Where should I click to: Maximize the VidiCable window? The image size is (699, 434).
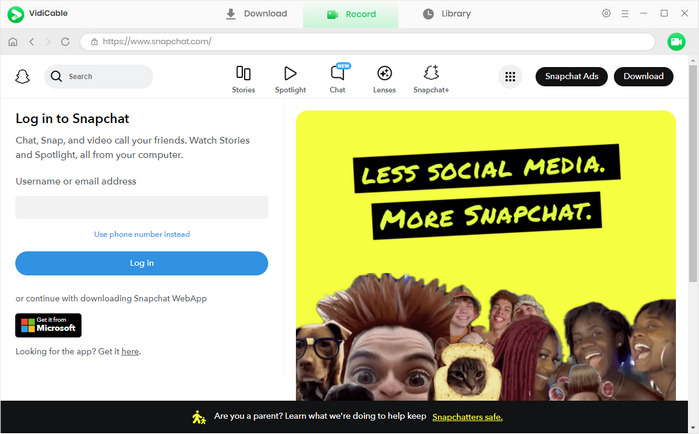tap(664, 13)
